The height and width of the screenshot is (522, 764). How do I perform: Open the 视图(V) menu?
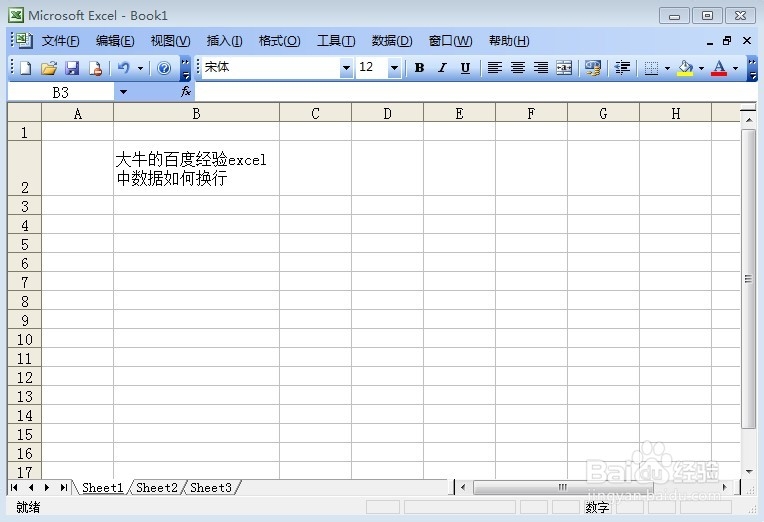pos(170,41)
